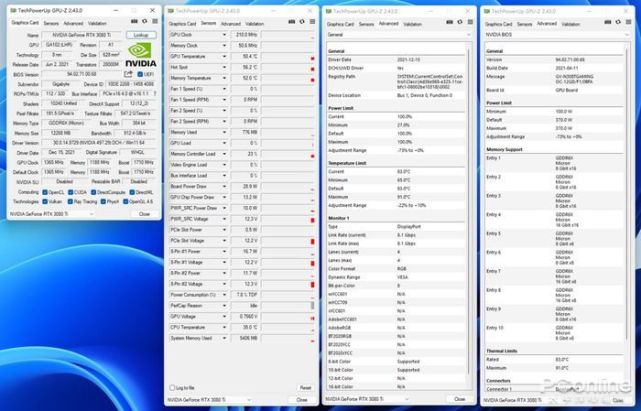
Task: Click refresh icon in Sensors window
Action: (x=302, y=22)
